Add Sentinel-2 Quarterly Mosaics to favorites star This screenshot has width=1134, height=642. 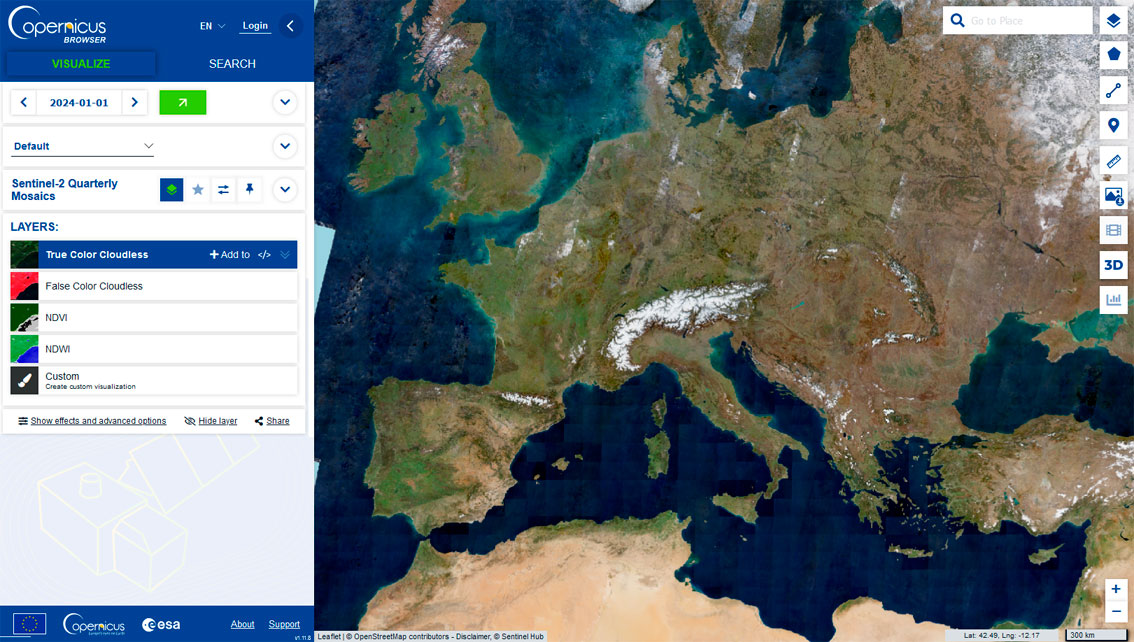click(197, 189)
